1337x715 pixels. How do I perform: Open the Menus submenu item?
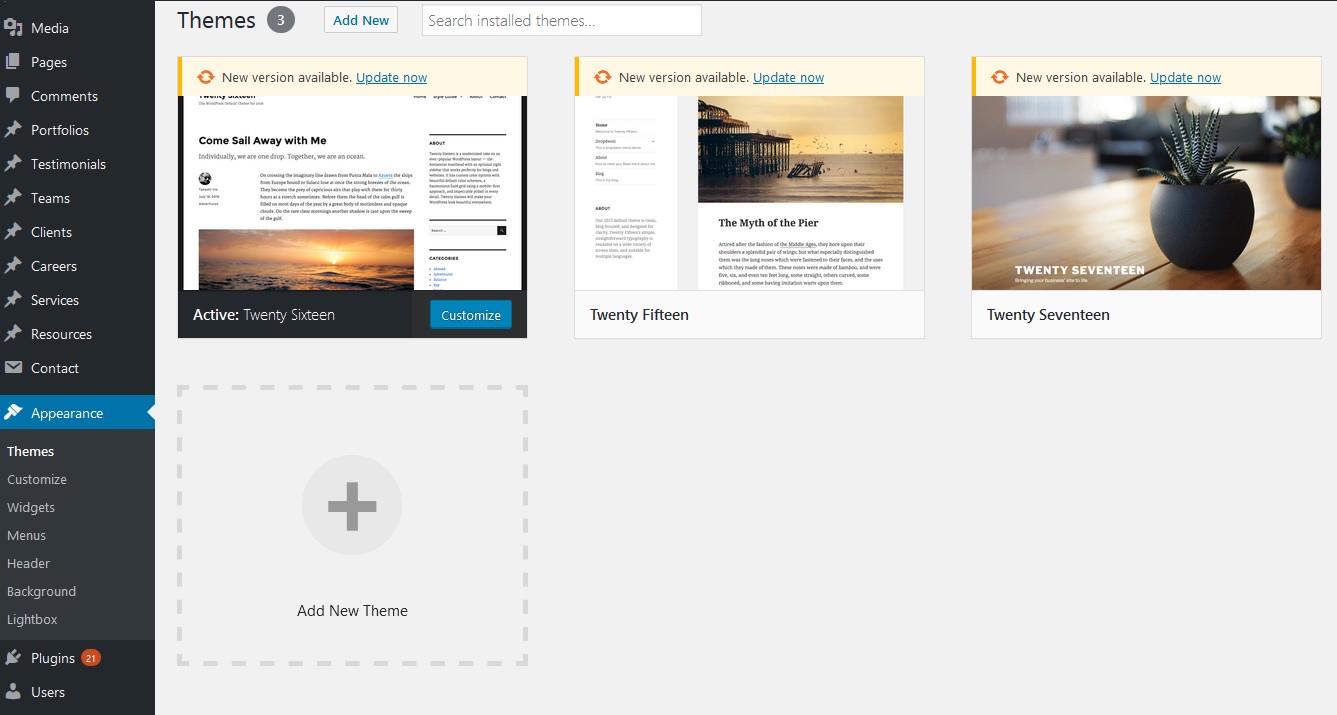tap(27, 535)
